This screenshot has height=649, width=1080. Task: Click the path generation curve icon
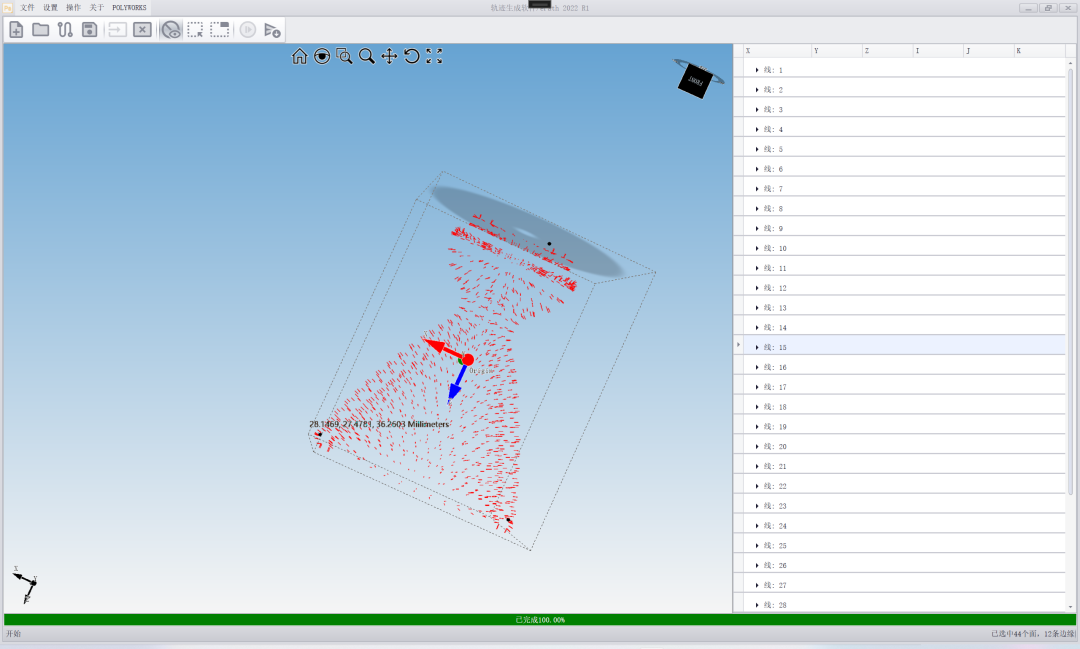pos(65,30)
